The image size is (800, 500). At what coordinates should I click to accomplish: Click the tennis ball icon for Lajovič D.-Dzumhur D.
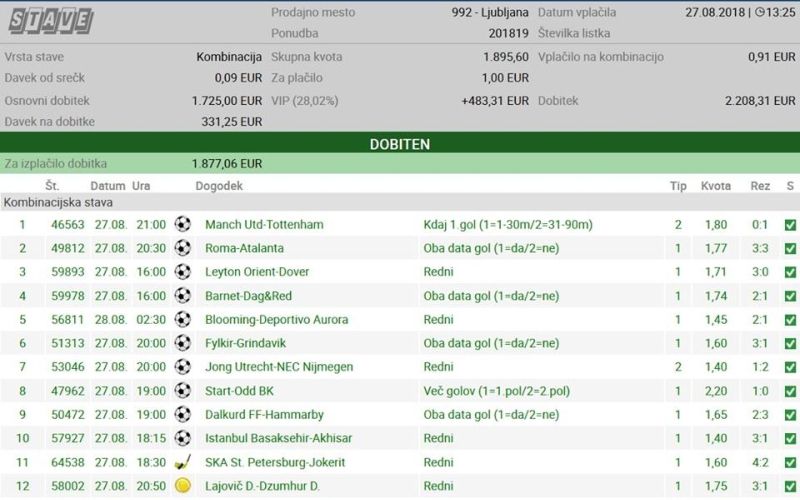coord(182,486)
